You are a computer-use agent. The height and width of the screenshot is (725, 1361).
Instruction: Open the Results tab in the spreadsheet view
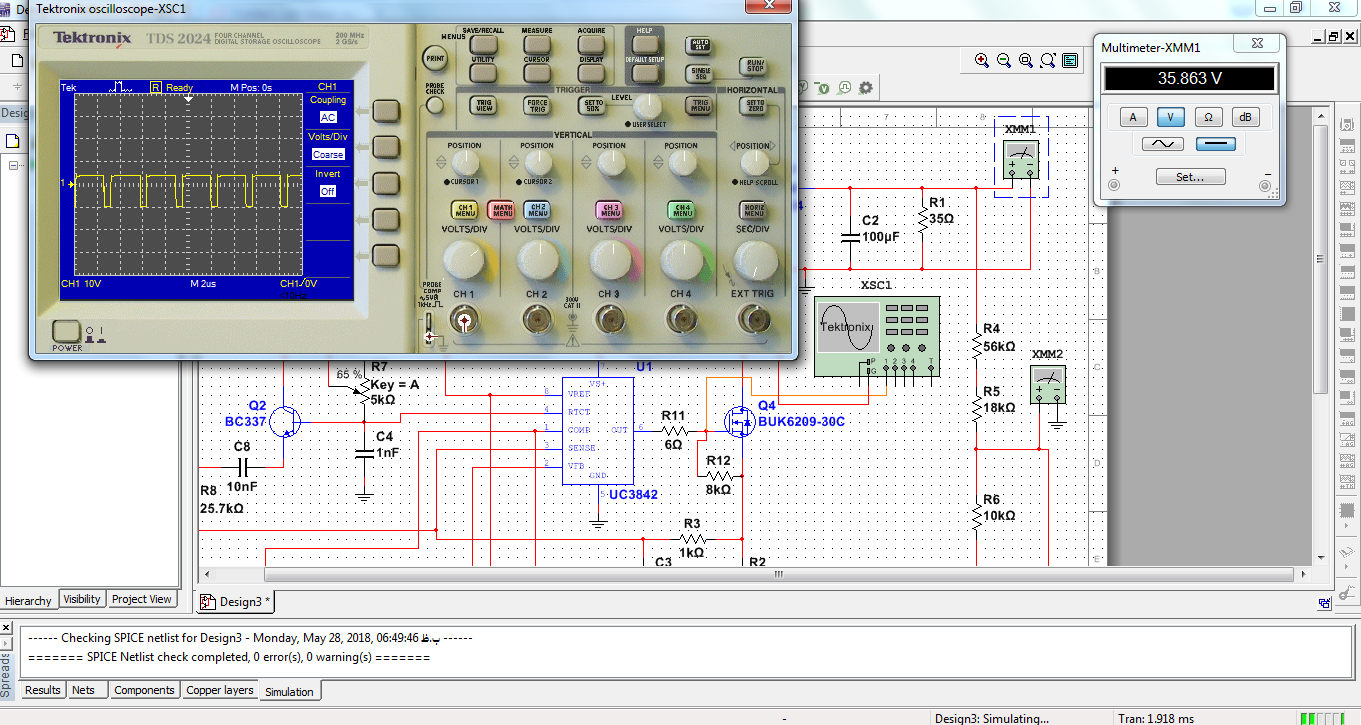tap(43, 690)
